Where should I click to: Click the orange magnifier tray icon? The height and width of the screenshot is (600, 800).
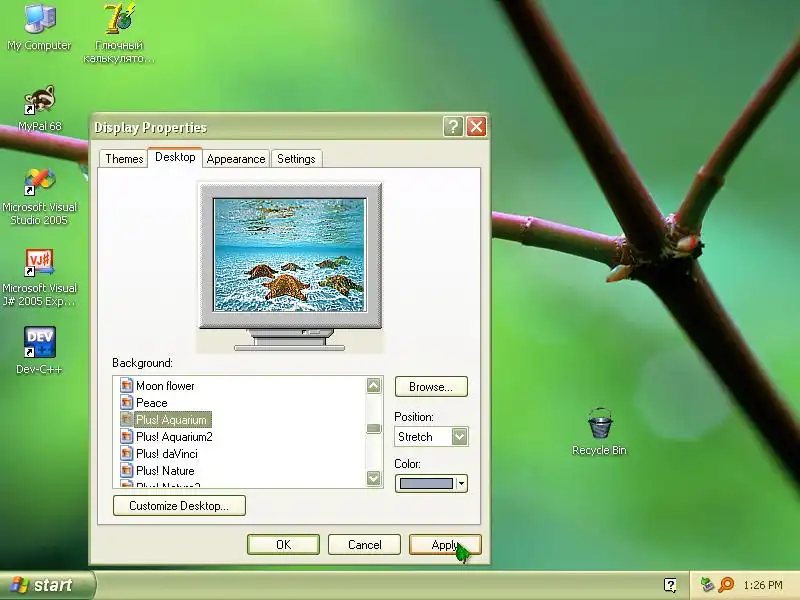point(726,584)
